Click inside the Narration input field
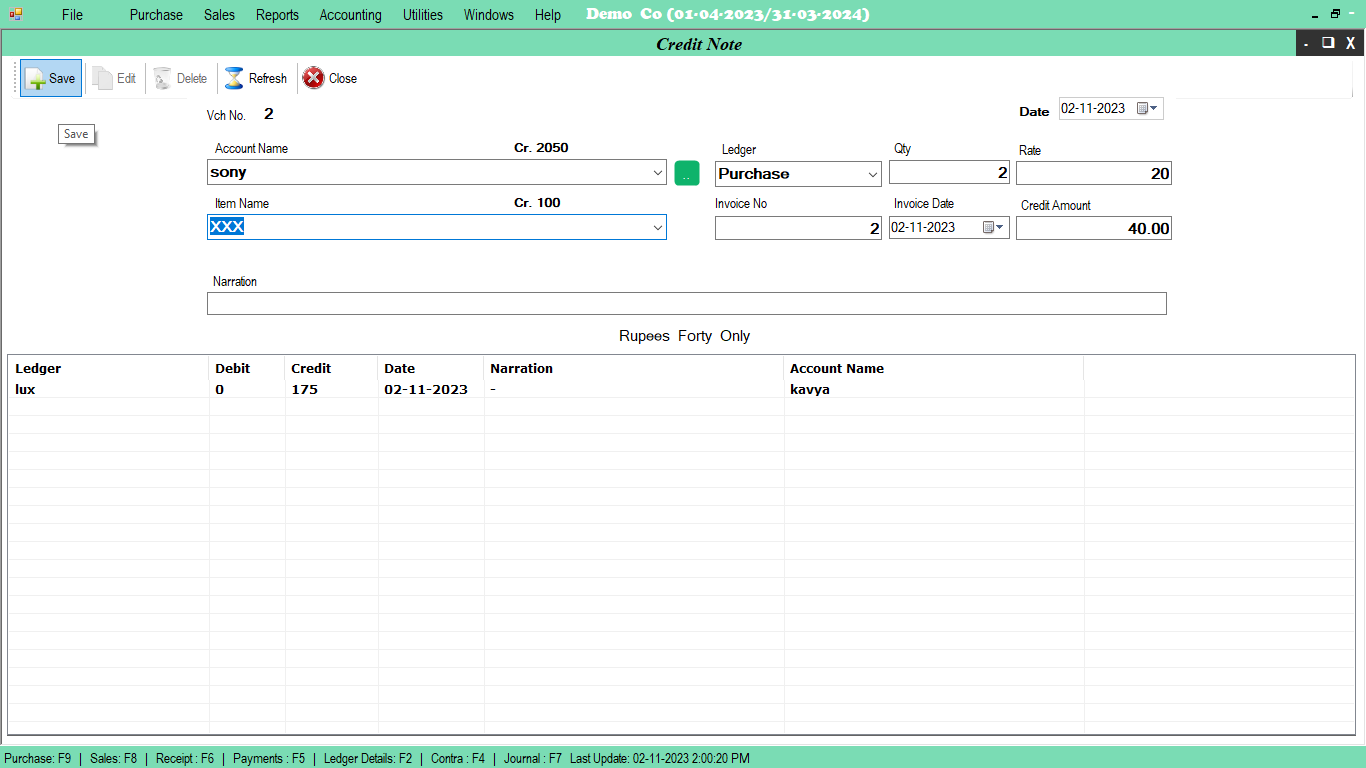Screen dimensions: 1366x768 pyautogui.click(x=686, y=303)
